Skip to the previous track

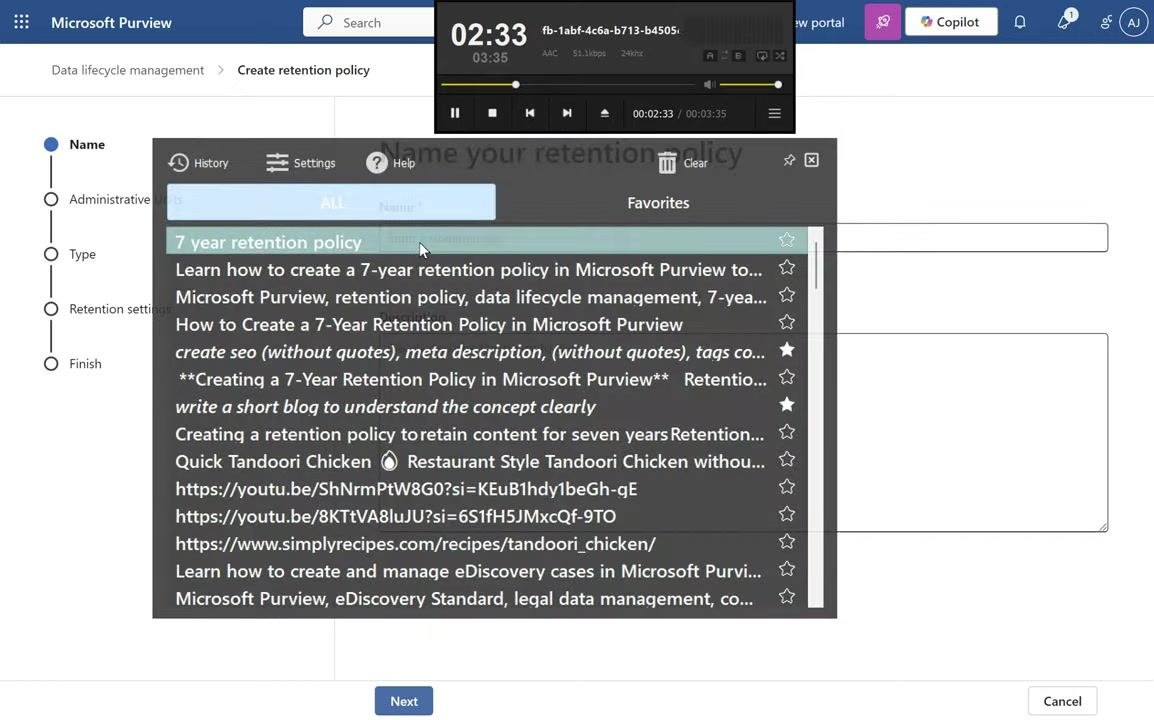(529, 113)
